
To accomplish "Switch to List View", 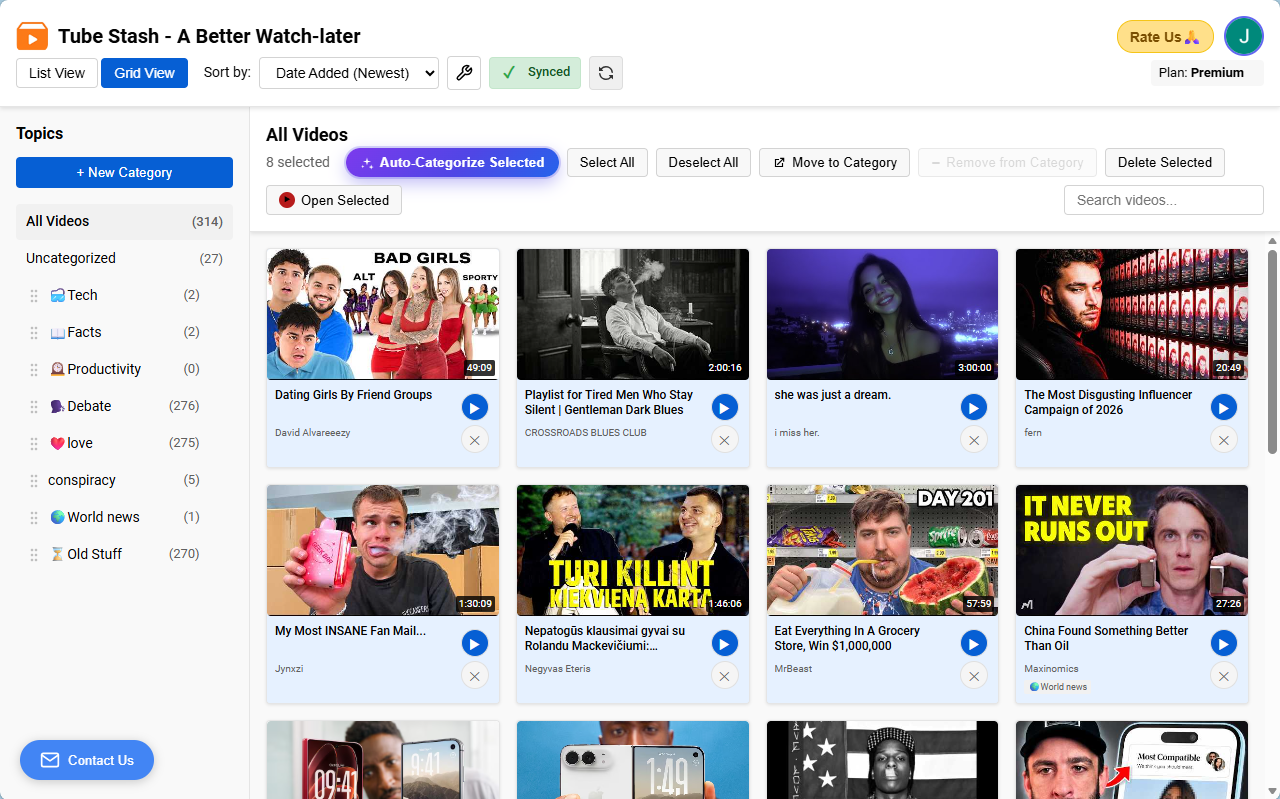I will tap(57, 73).
